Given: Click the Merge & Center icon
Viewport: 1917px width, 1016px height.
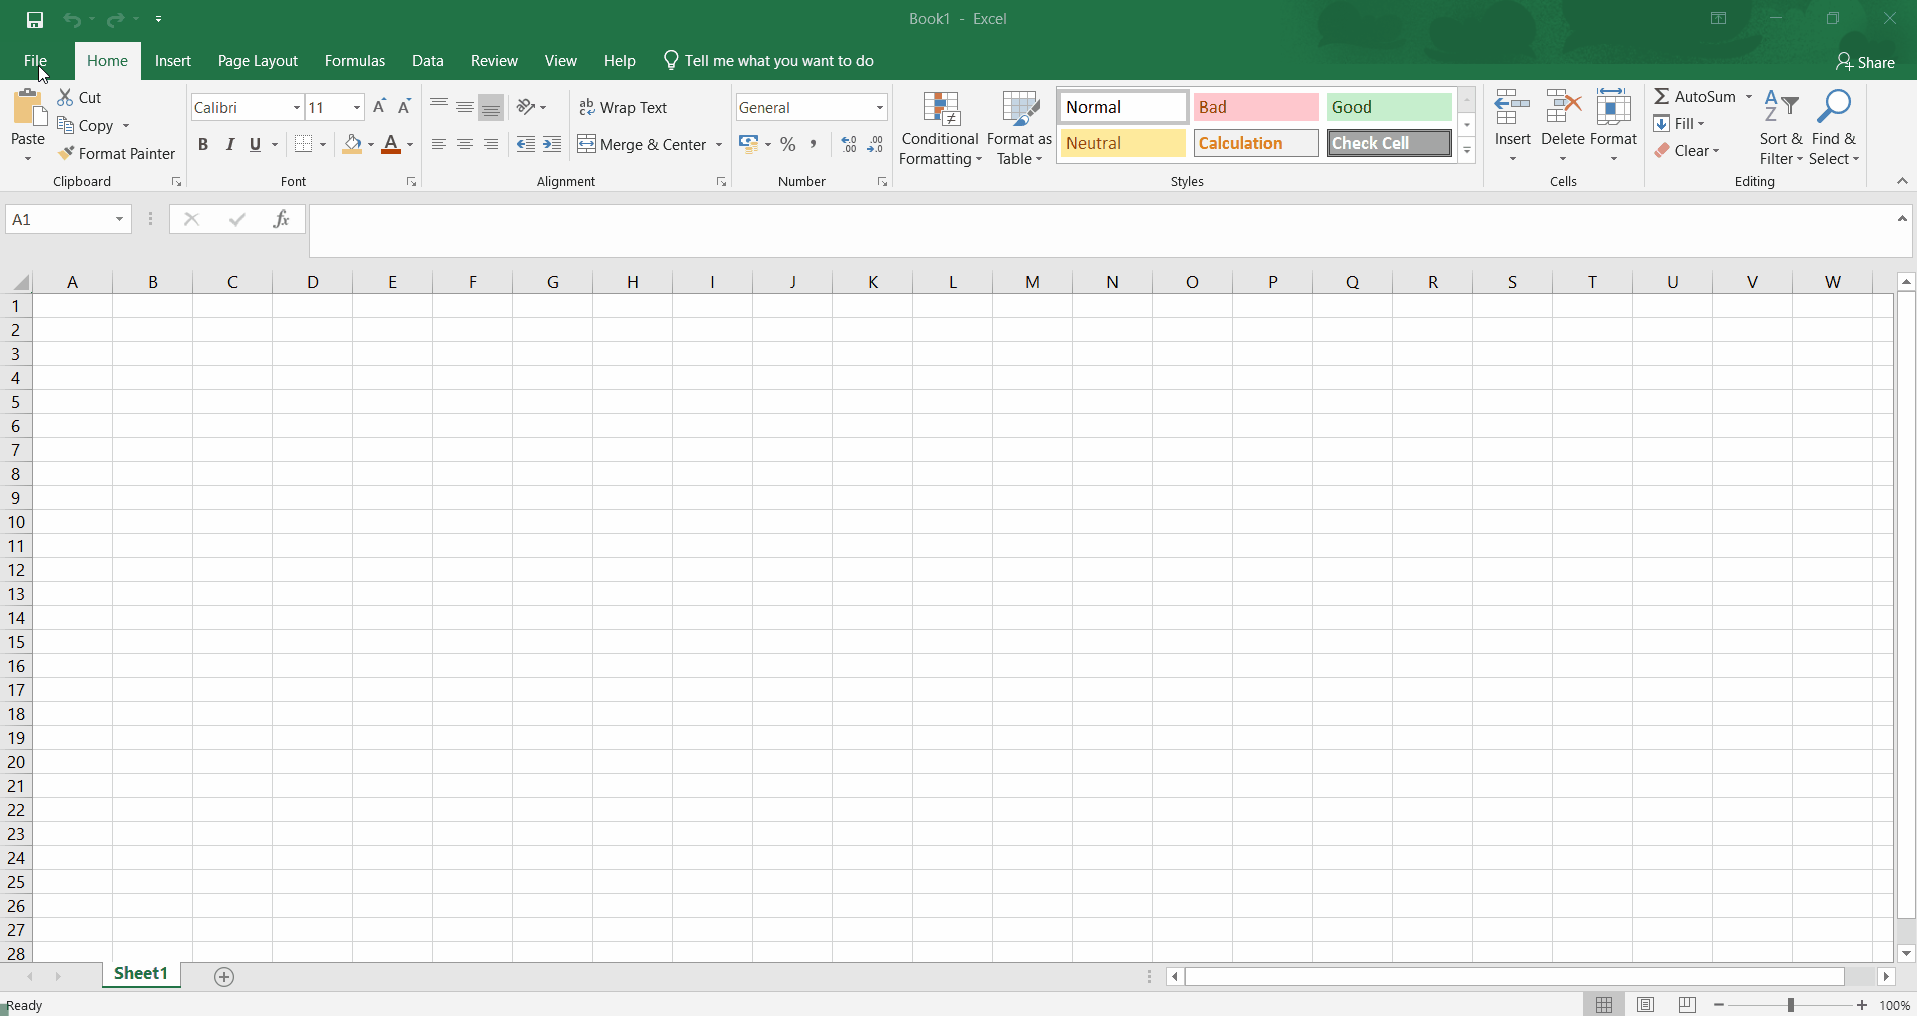Looking at the screenshot, I should click(587, 144).
